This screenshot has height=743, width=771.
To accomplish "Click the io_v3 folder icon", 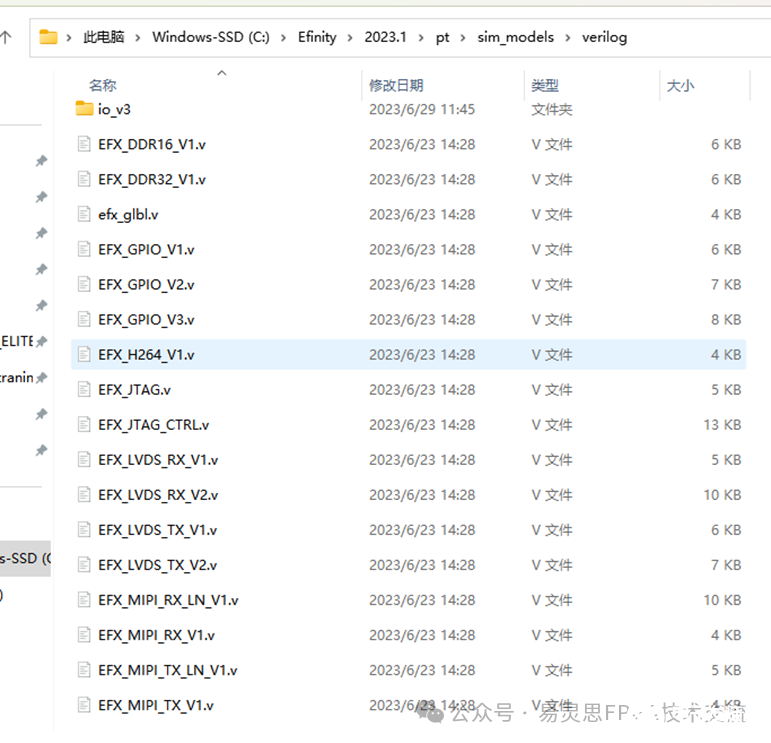I will pos(84,108).
